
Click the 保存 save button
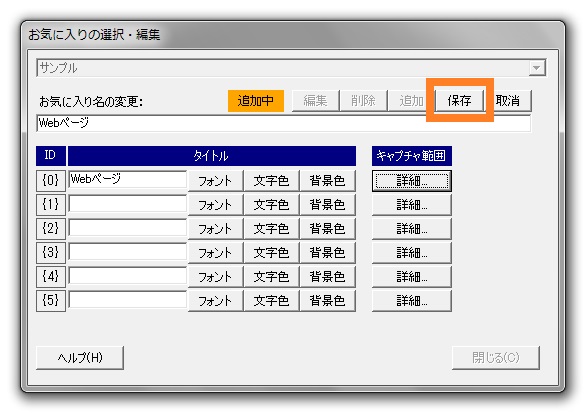[x=460, y=101]
